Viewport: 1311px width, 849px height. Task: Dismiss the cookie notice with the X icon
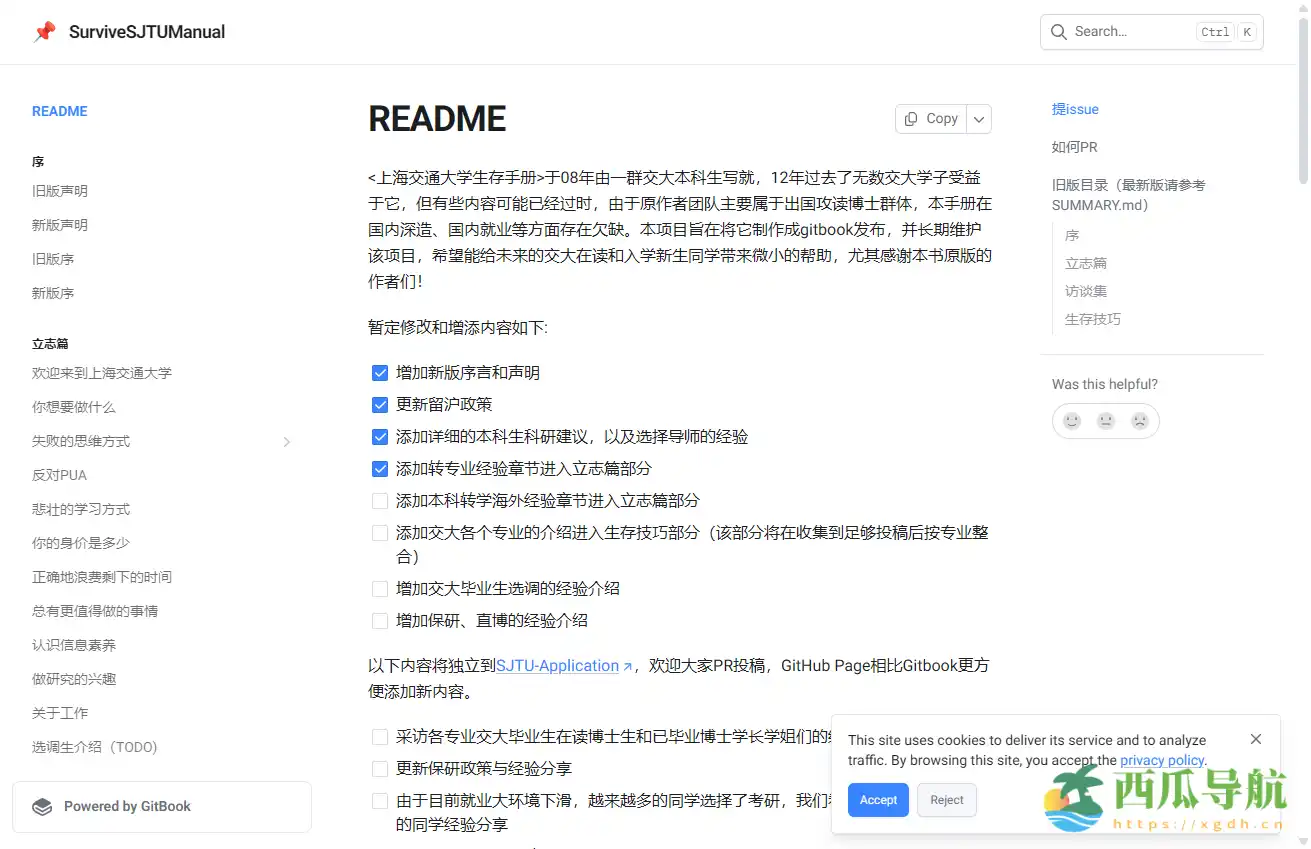[1255, 739]
